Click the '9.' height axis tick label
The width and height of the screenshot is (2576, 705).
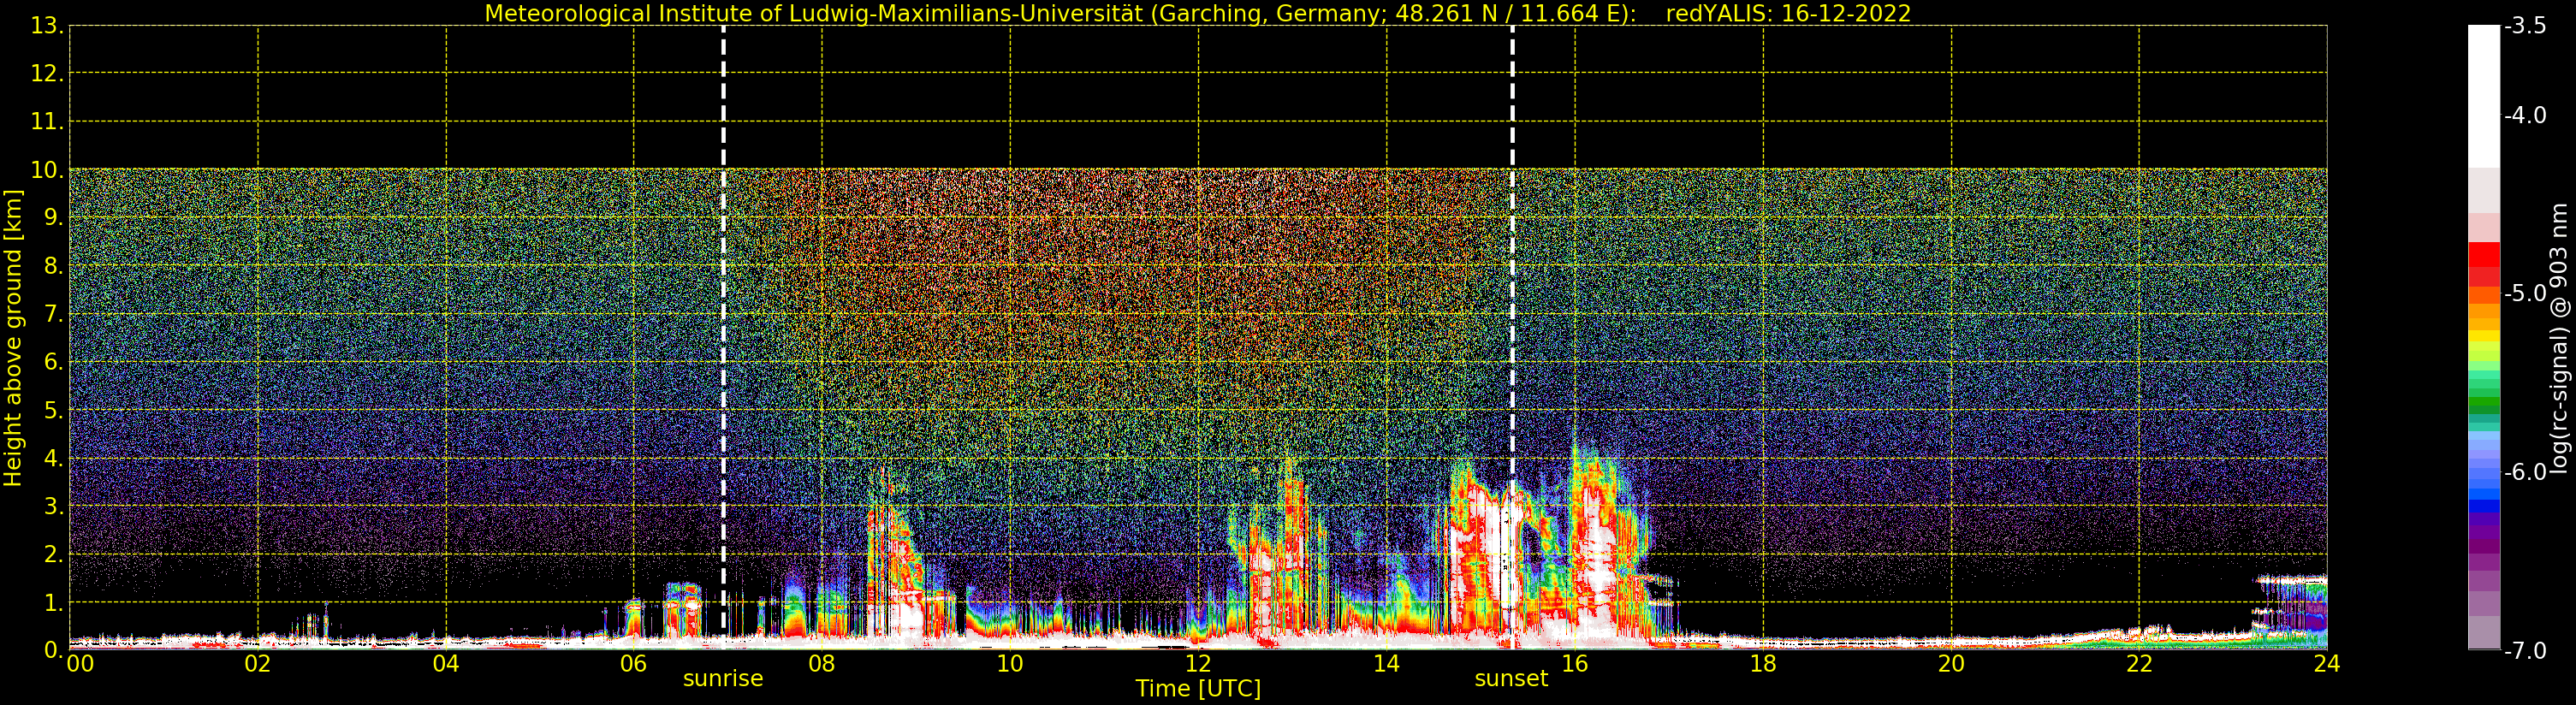pyautogui.click(x=54, y=218)
